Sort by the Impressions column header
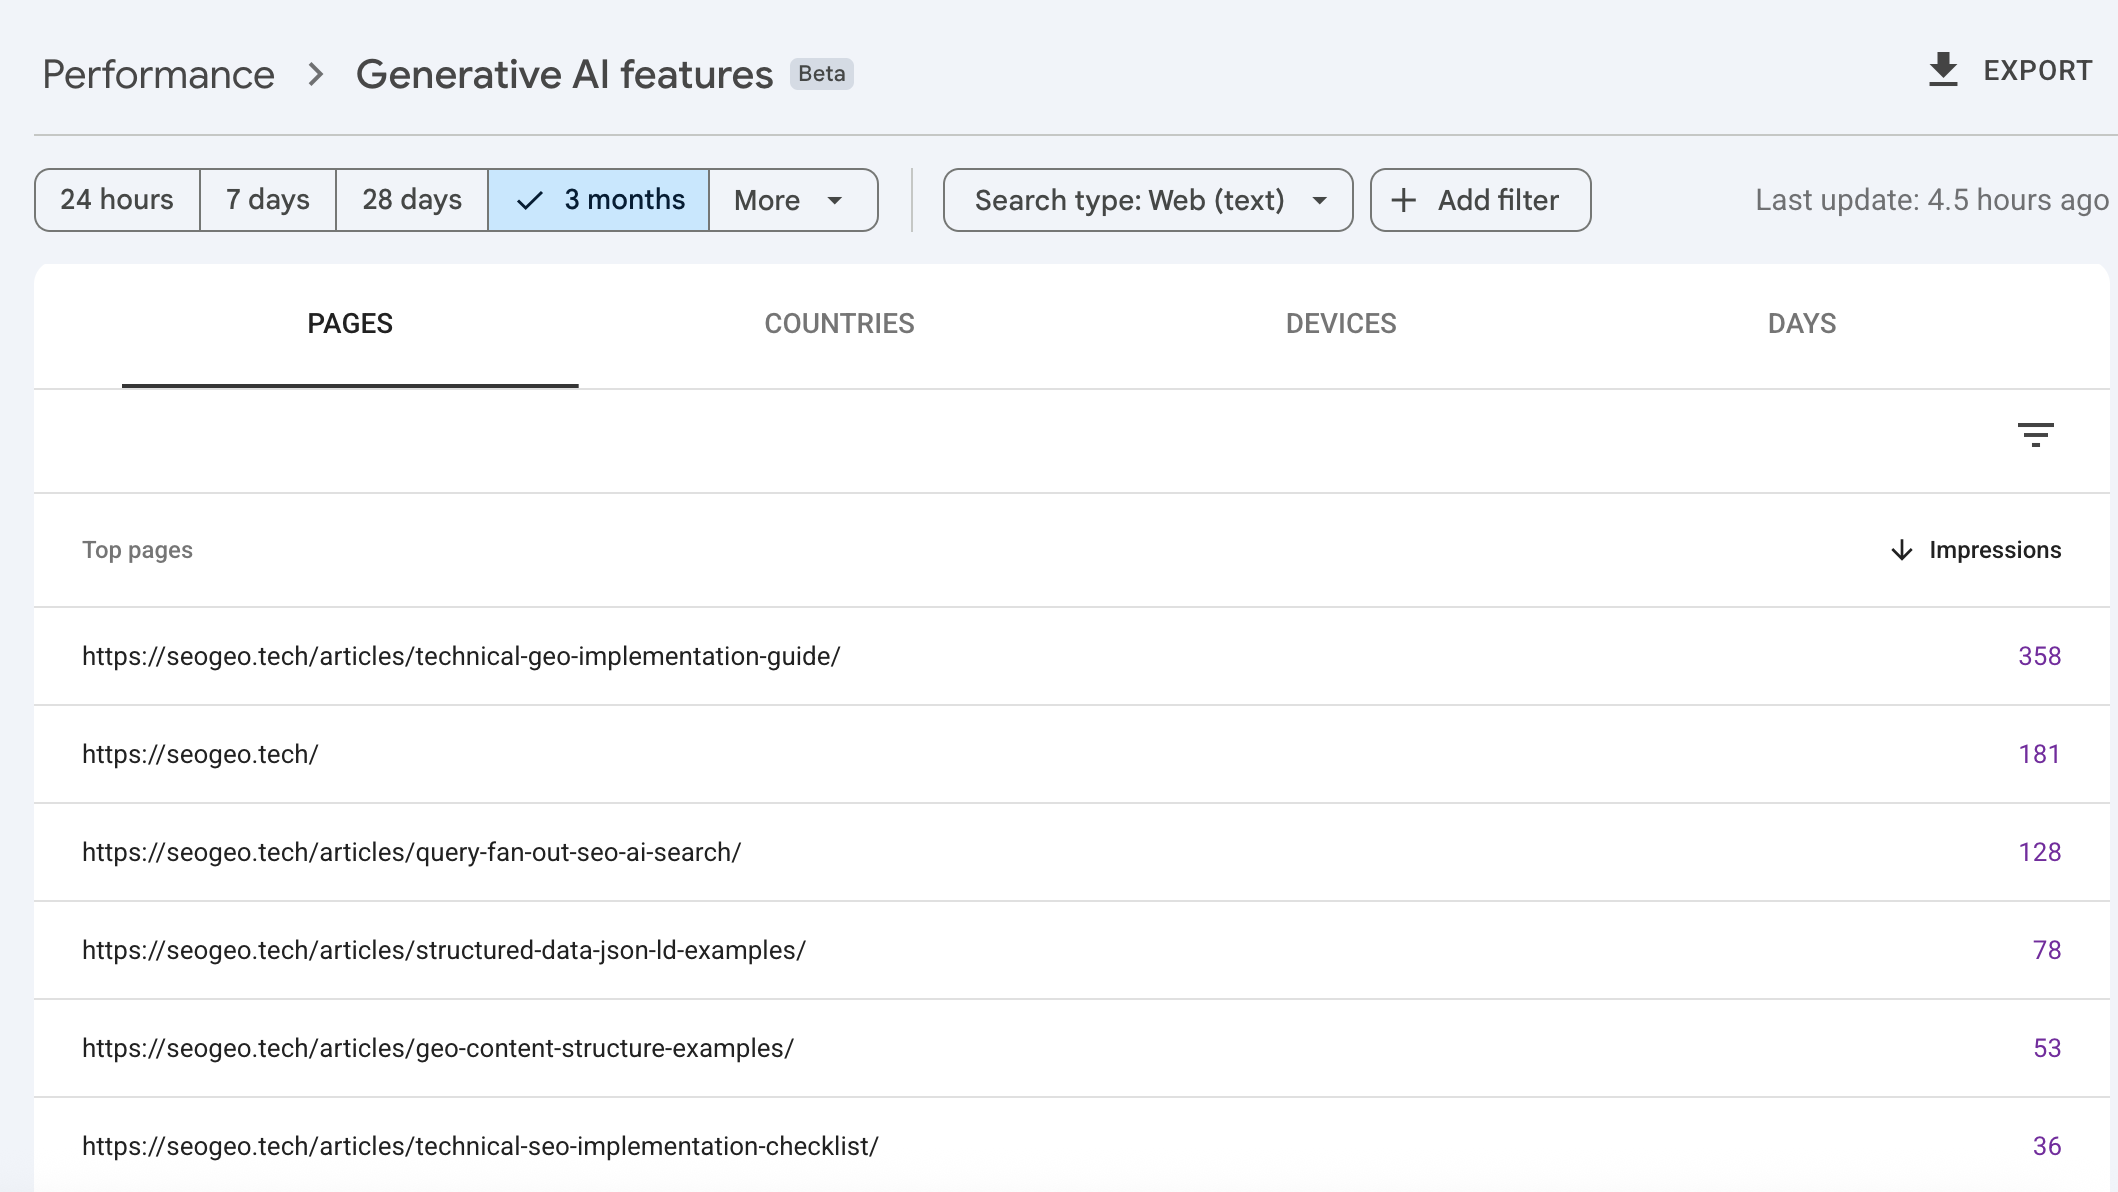Screen dimensions: 2118x1192 [1995, 550]
